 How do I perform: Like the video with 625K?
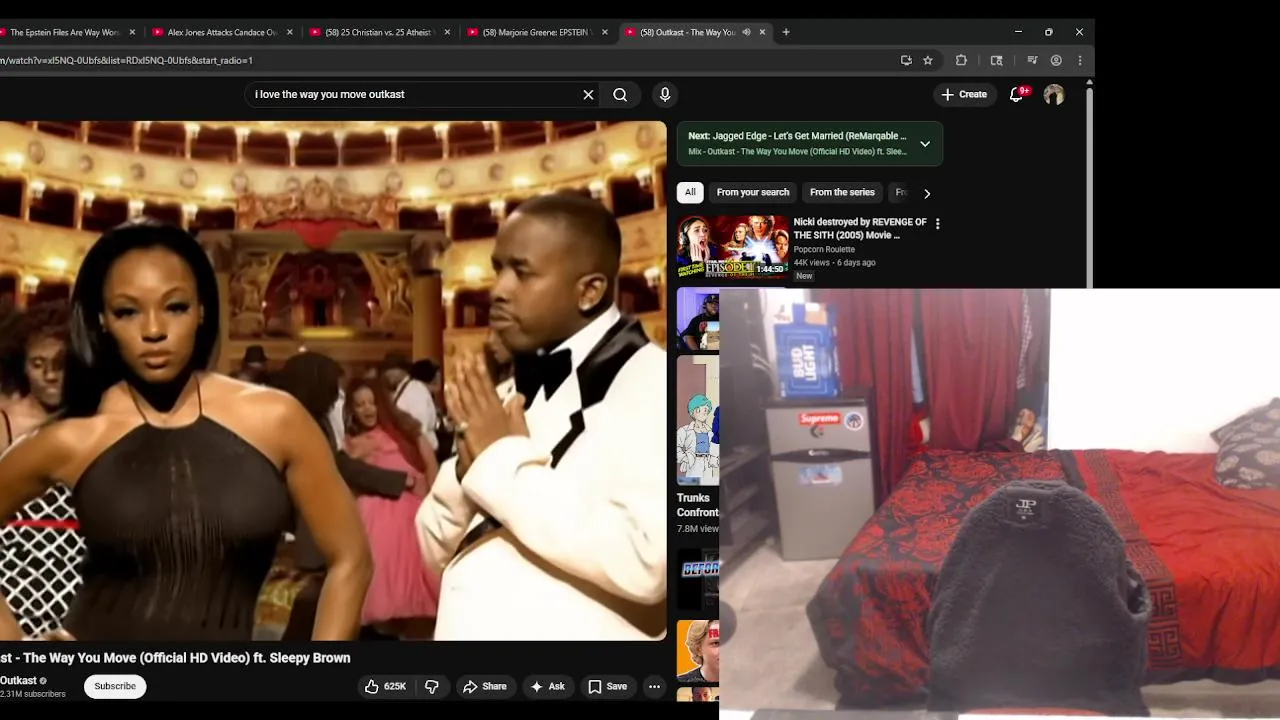(385, 686)
